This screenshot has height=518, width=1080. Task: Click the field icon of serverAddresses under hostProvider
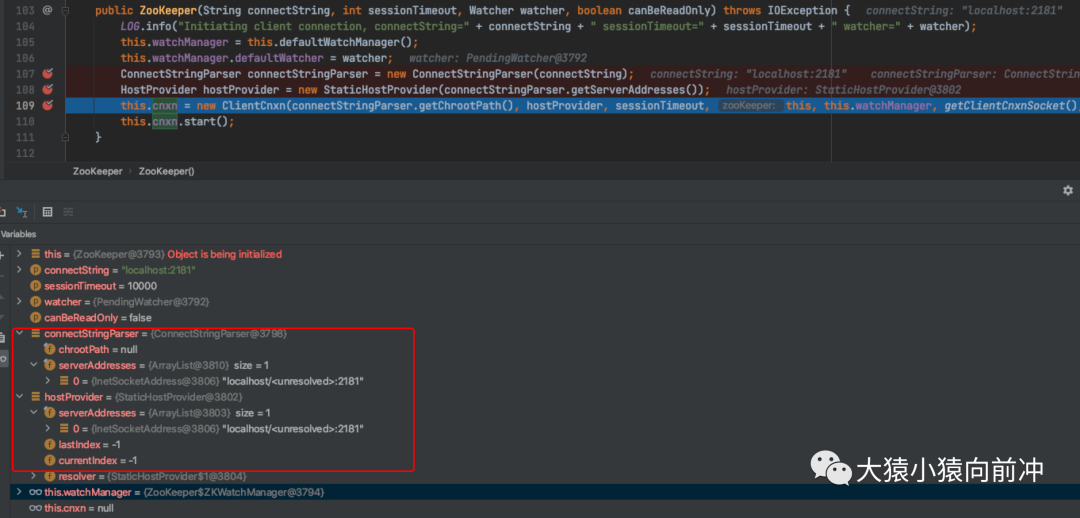point(50,413)
